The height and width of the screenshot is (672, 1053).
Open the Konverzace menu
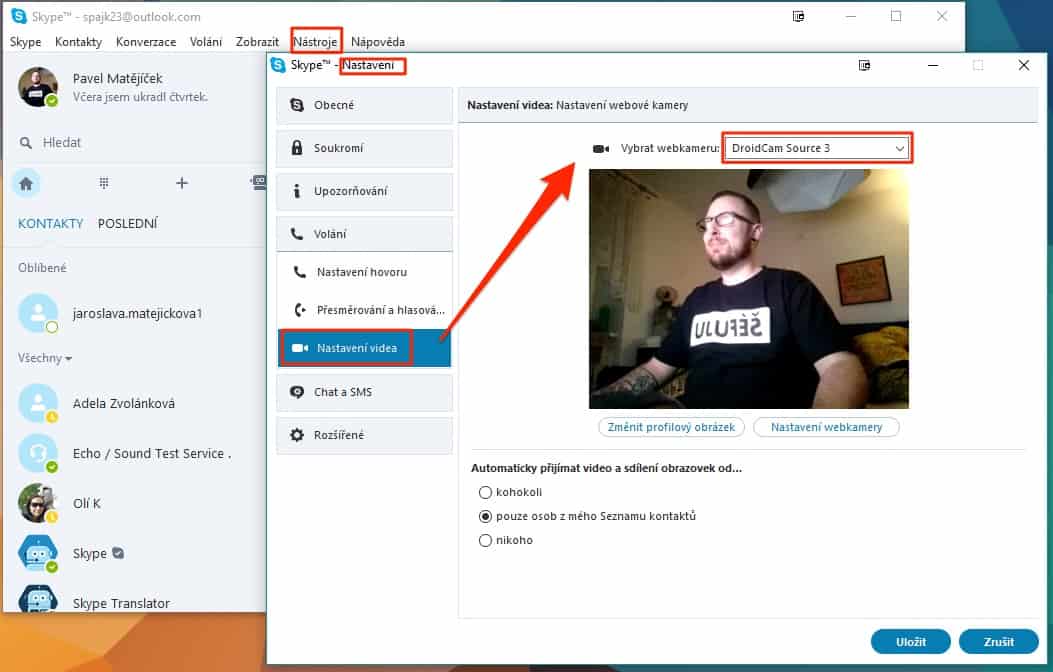tap(146, 42)
